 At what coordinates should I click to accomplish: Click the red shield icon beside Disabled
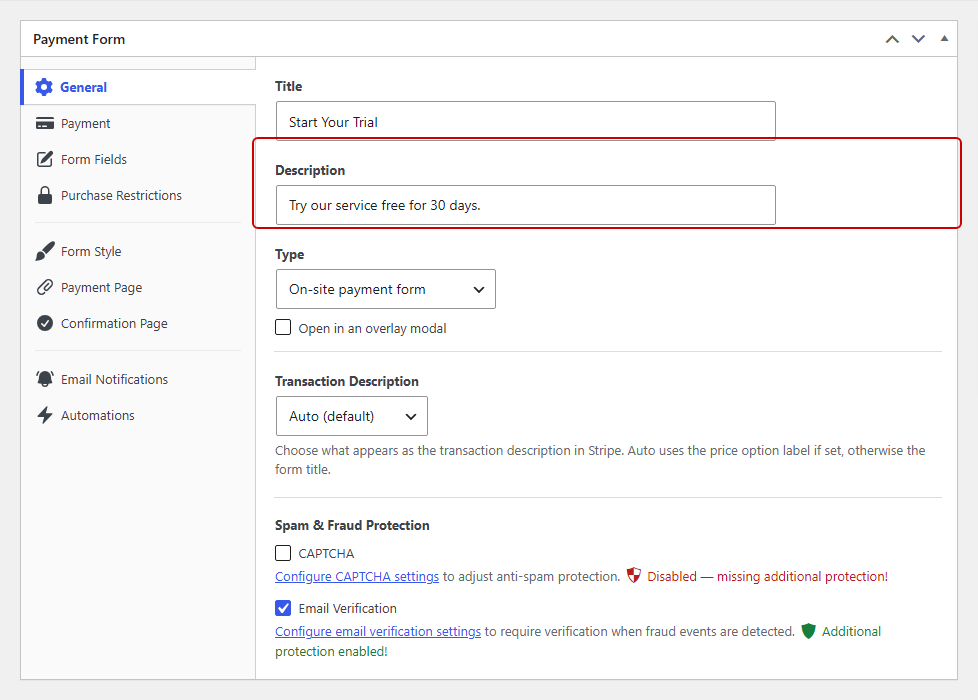point(634,575)
